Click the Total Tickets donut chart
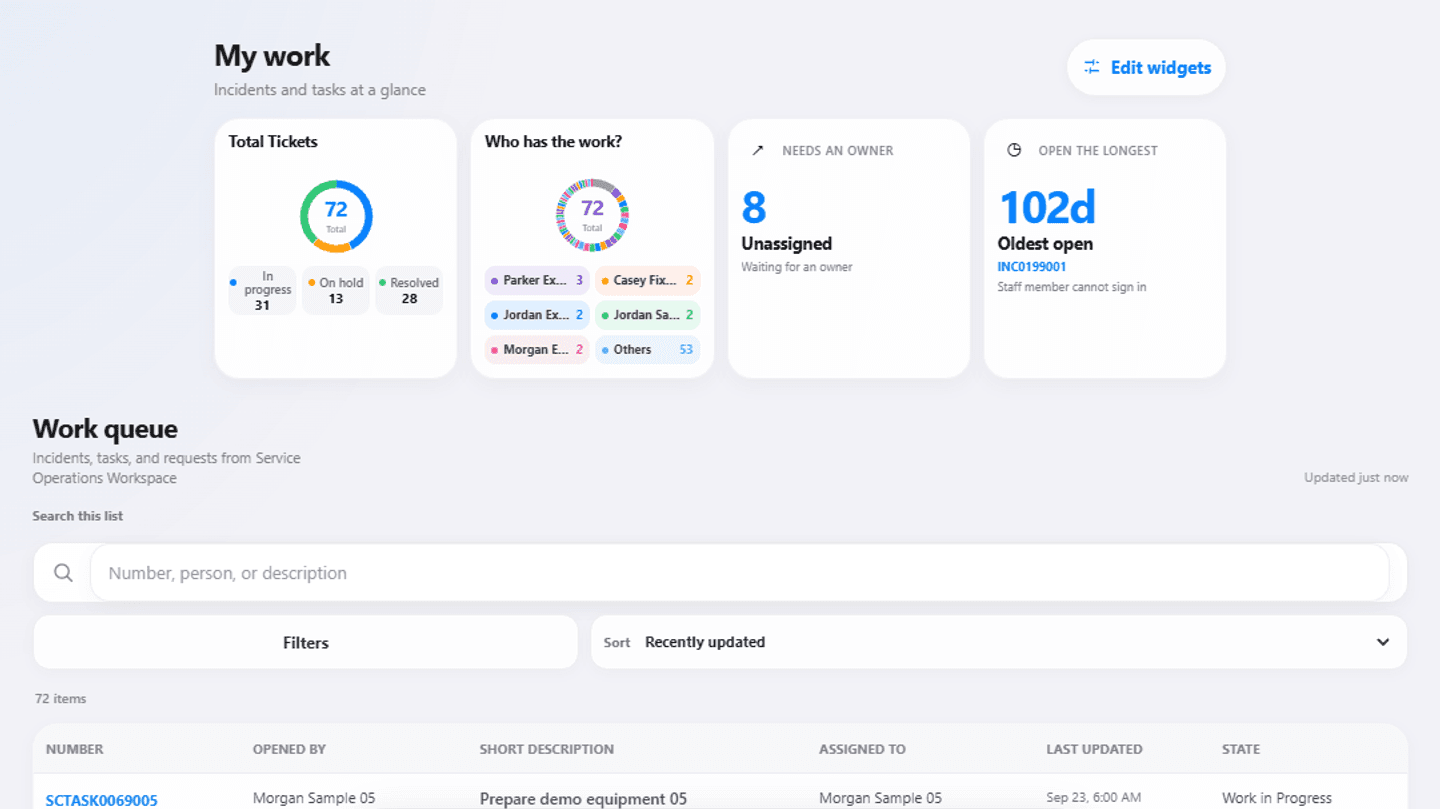 (336, 216)
